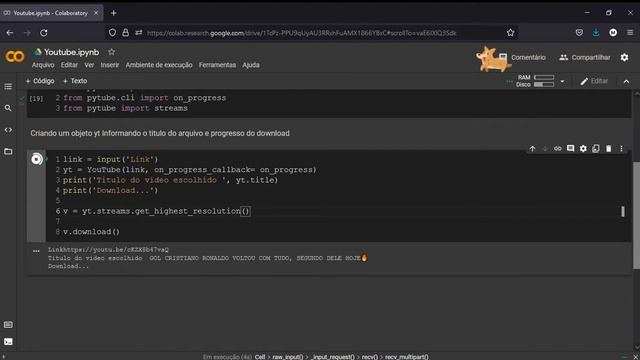
Task: Click the corgi mascot image
Action: 492,59
